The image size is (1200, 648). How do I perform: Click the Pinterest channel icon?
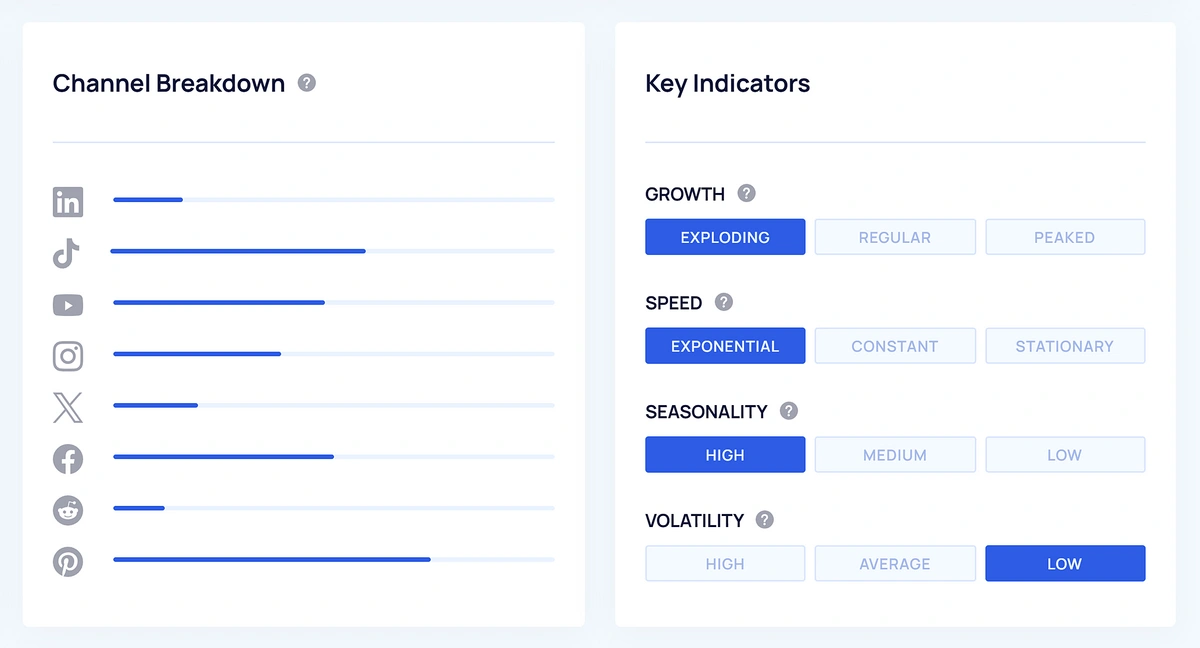[68, 562]
